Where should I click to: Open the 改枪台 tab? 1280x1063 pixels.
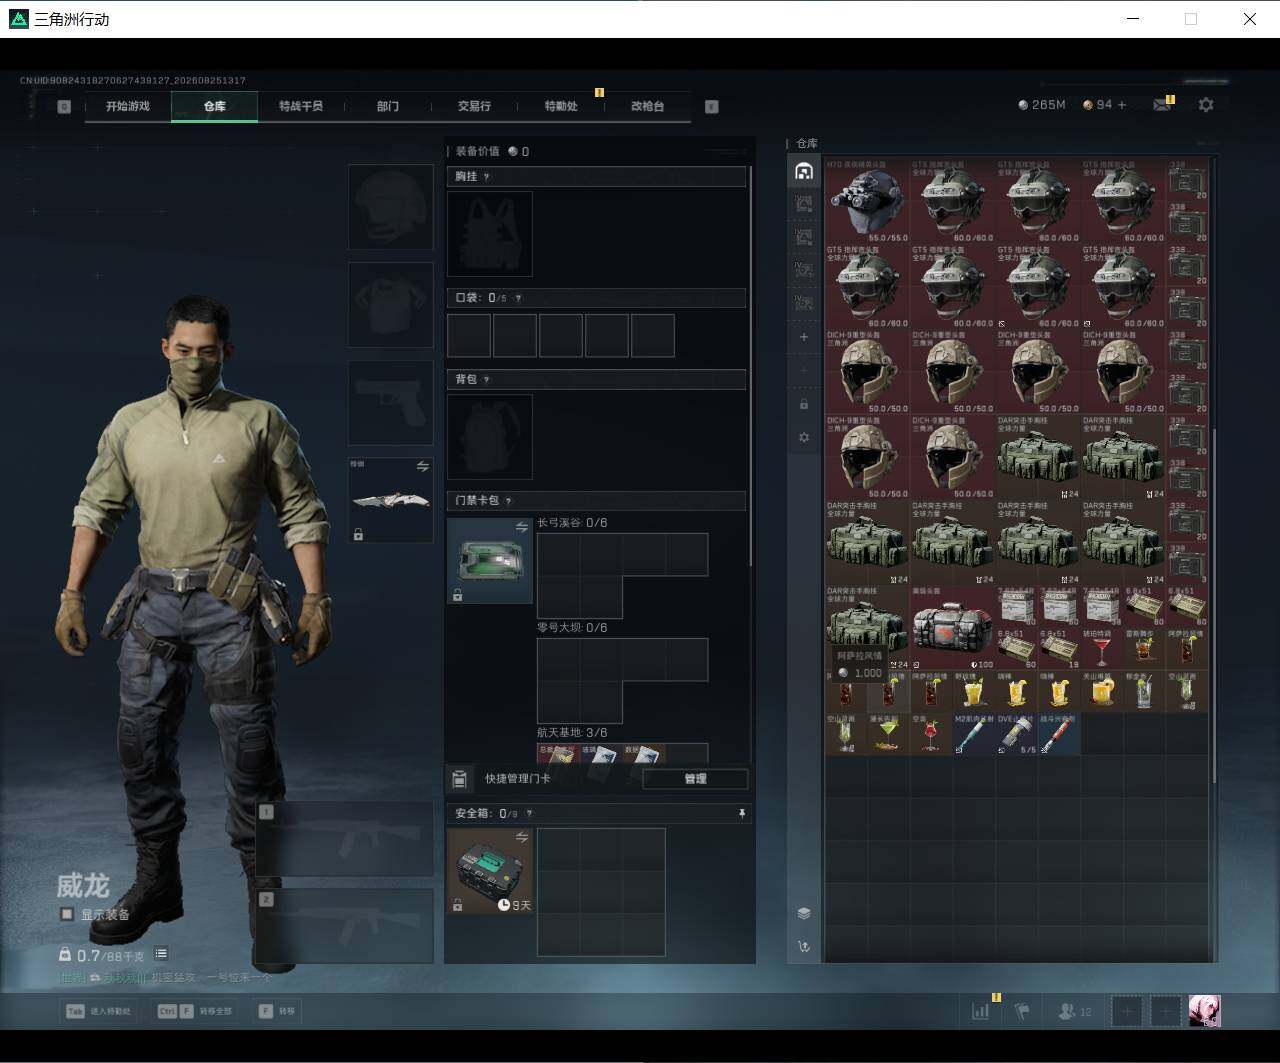[648, 106]
